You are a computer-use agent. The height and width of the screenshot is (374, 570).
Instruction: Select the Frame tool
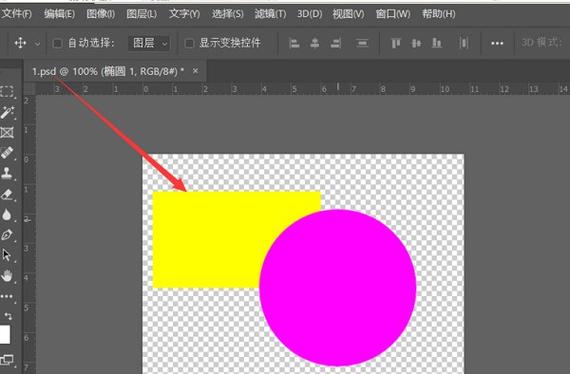pyautogui.click(x=7, y=132)
